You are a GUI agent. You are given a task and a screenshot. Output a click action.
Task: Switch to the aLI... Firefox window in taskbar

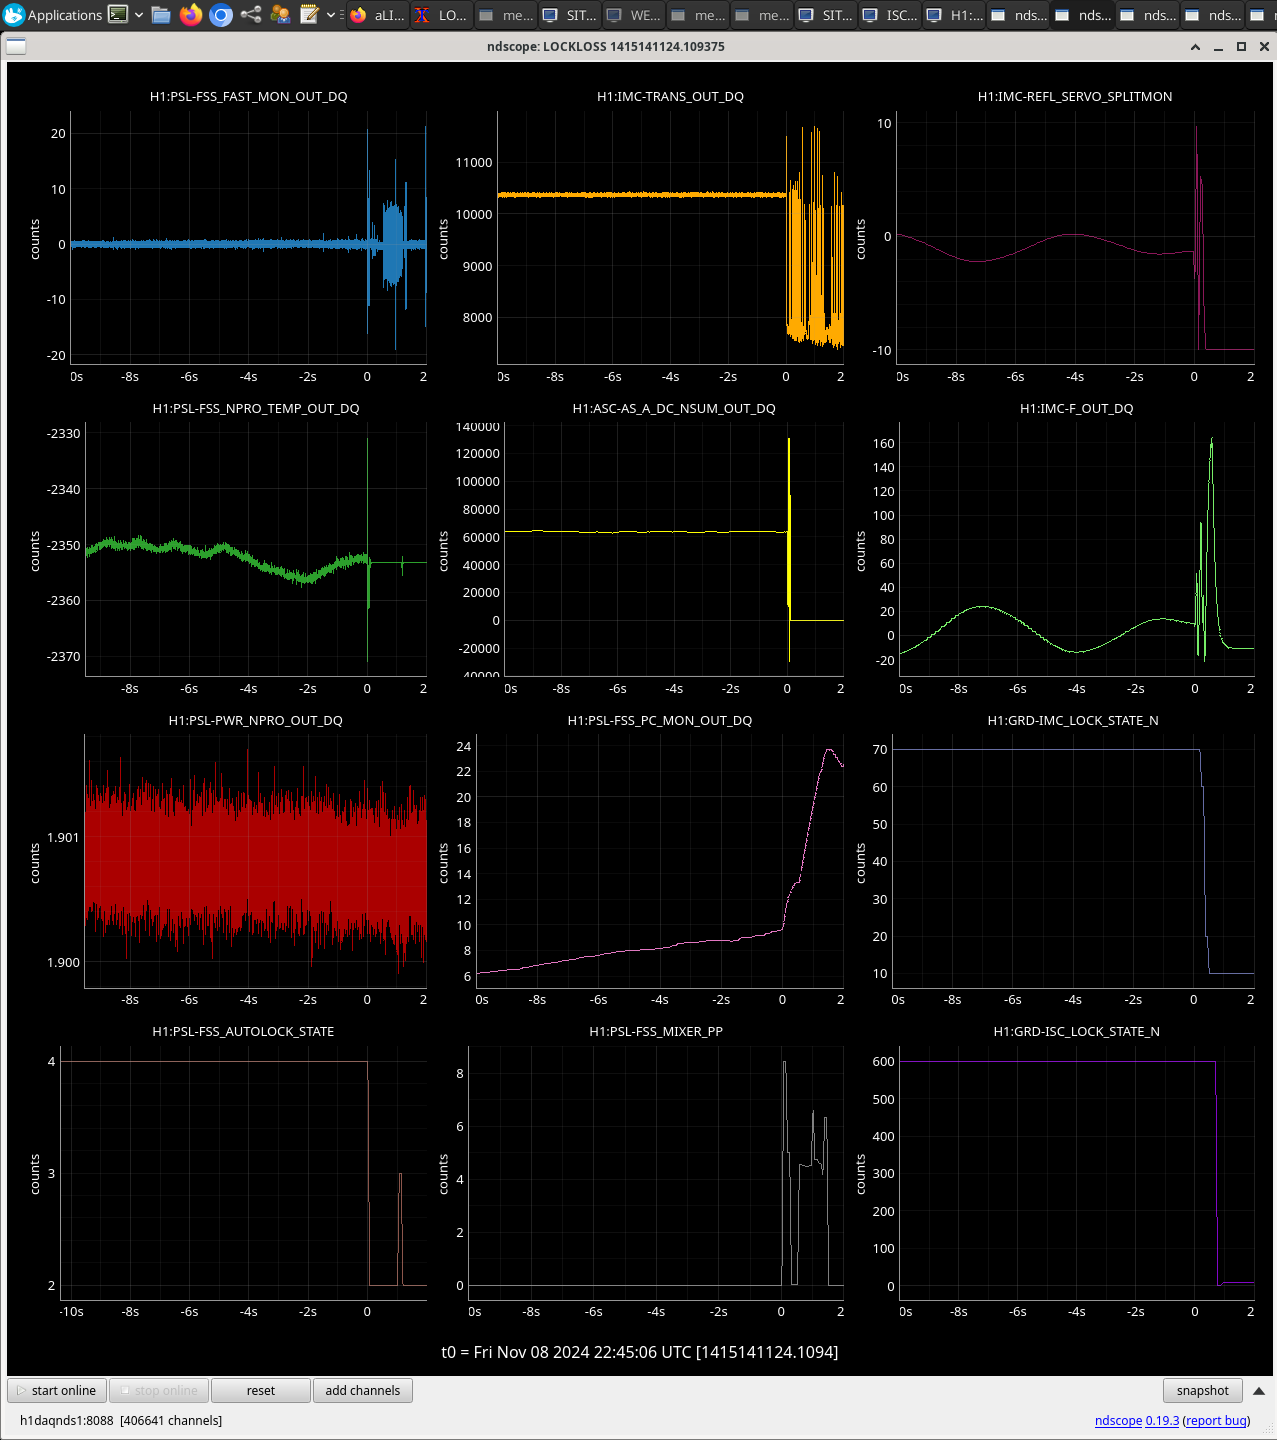[377, 15]
